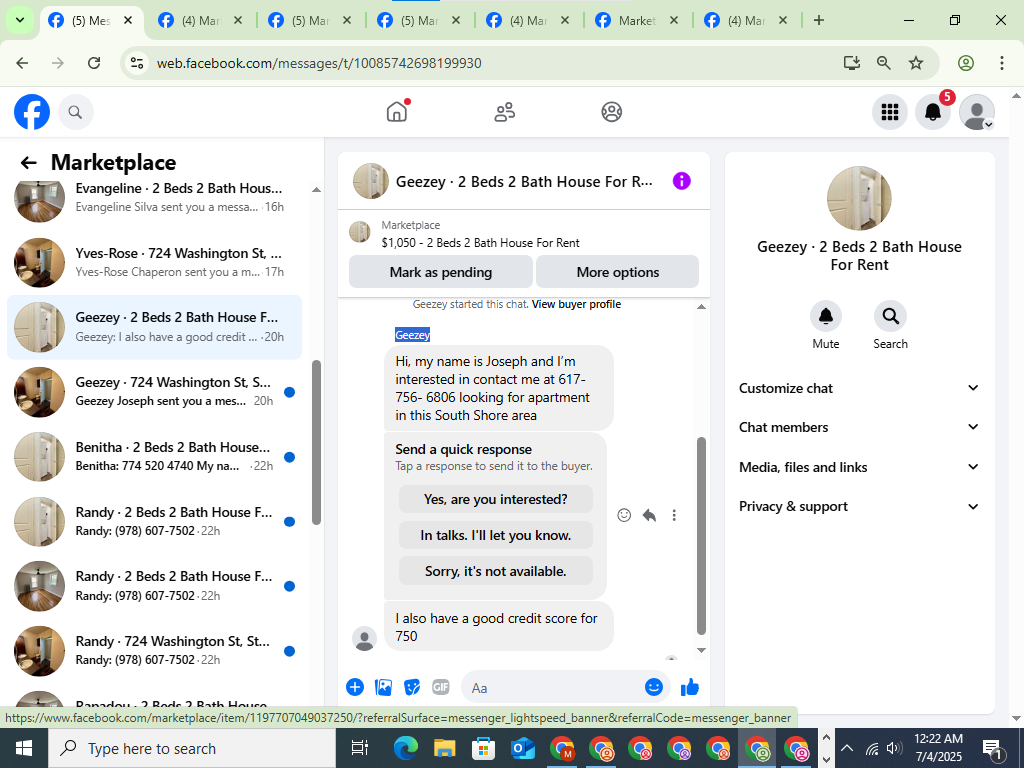Expand Customize chat section
This screenshot has height=768, width=1024.
(x=859, y=388)
